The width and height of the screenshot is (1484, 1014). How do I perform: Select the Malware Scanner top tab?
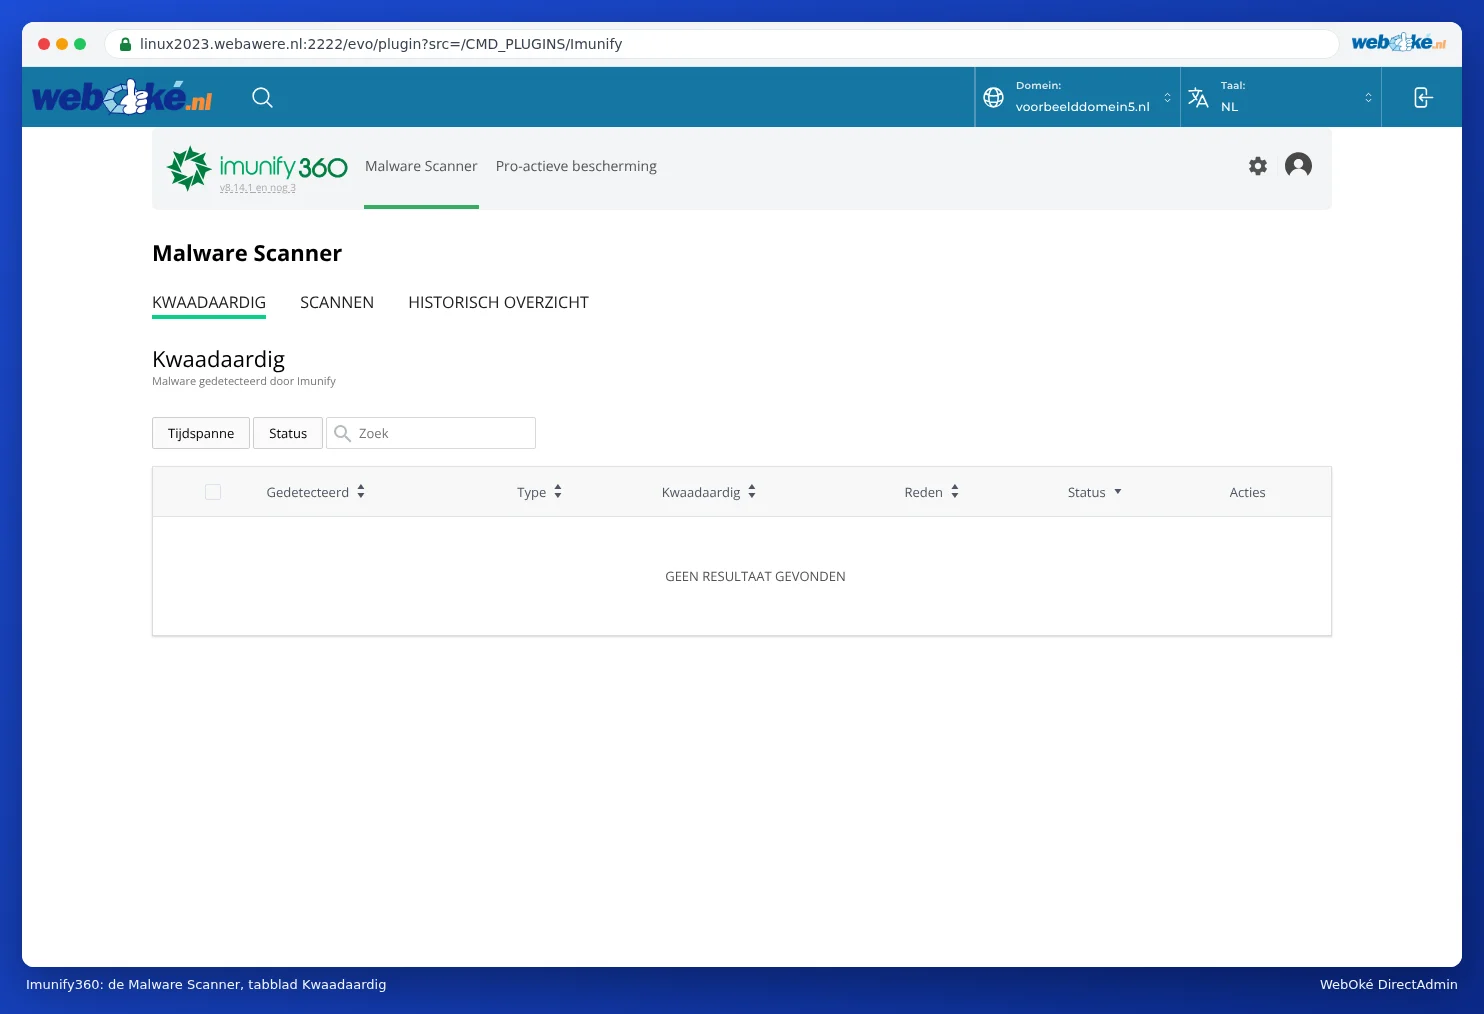click(x=421, y=167)
